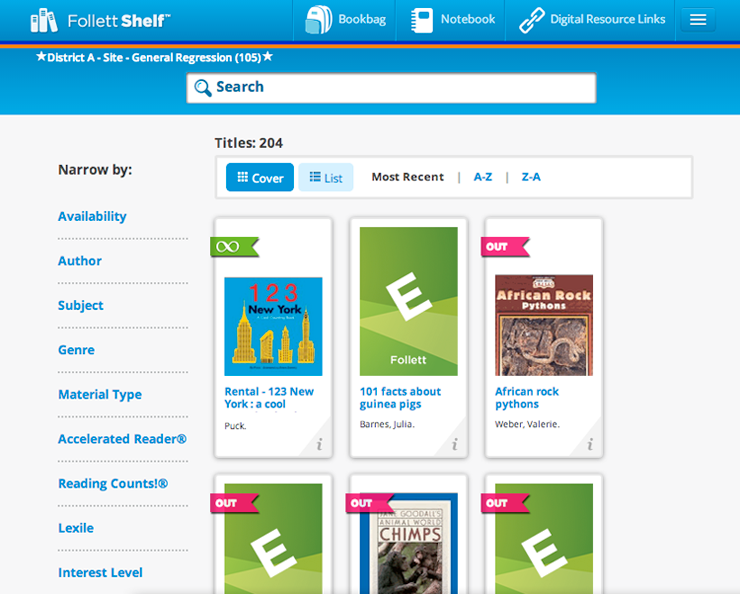The width and height of the screenshot is (740, 594).
Task: Click the OUT ribbon on African rock pythons
Action: click(505, 247)
